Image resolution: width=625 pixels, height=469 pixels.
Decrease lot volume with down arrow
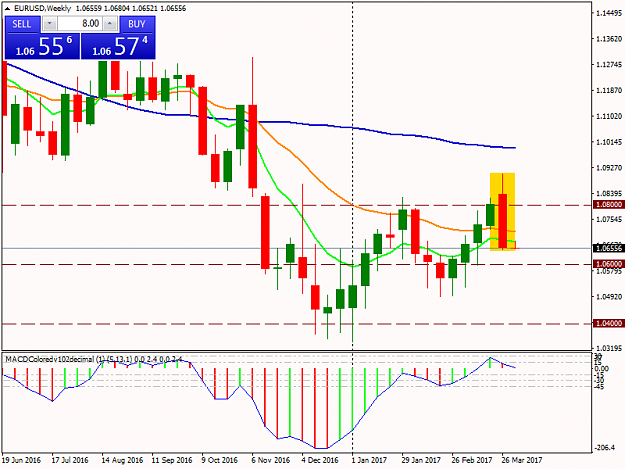(x=49, y=24)
